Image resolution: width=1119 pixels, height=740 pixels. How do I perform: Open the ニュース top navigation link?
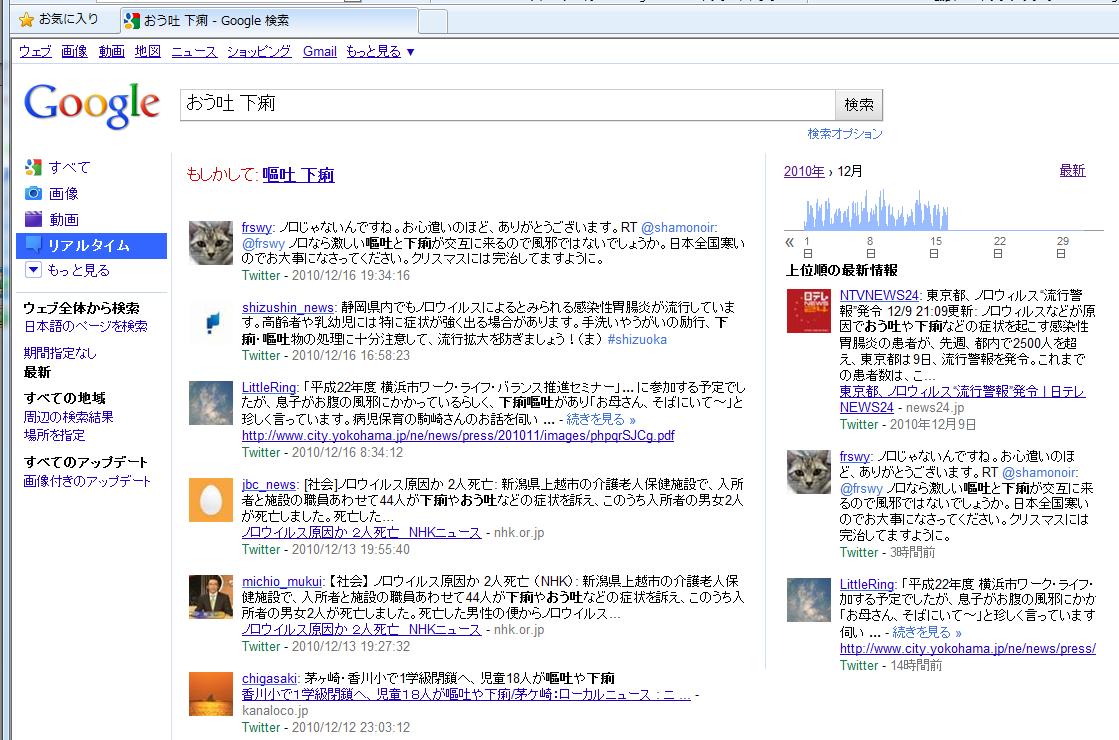click(194, 51)
